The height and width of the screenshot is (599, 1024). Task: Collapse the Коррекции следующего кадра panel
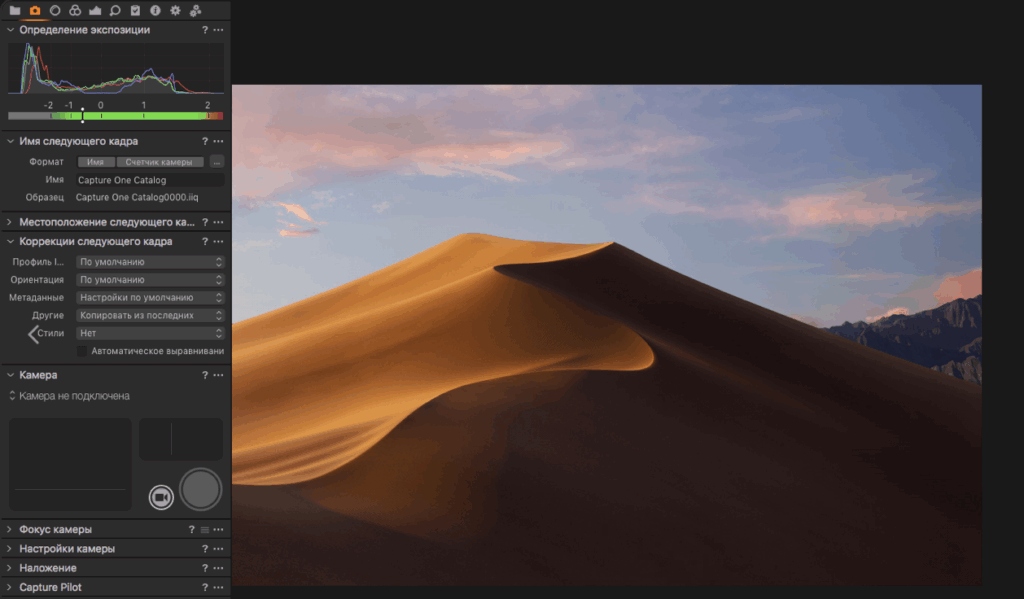click(x=10, y=242)
